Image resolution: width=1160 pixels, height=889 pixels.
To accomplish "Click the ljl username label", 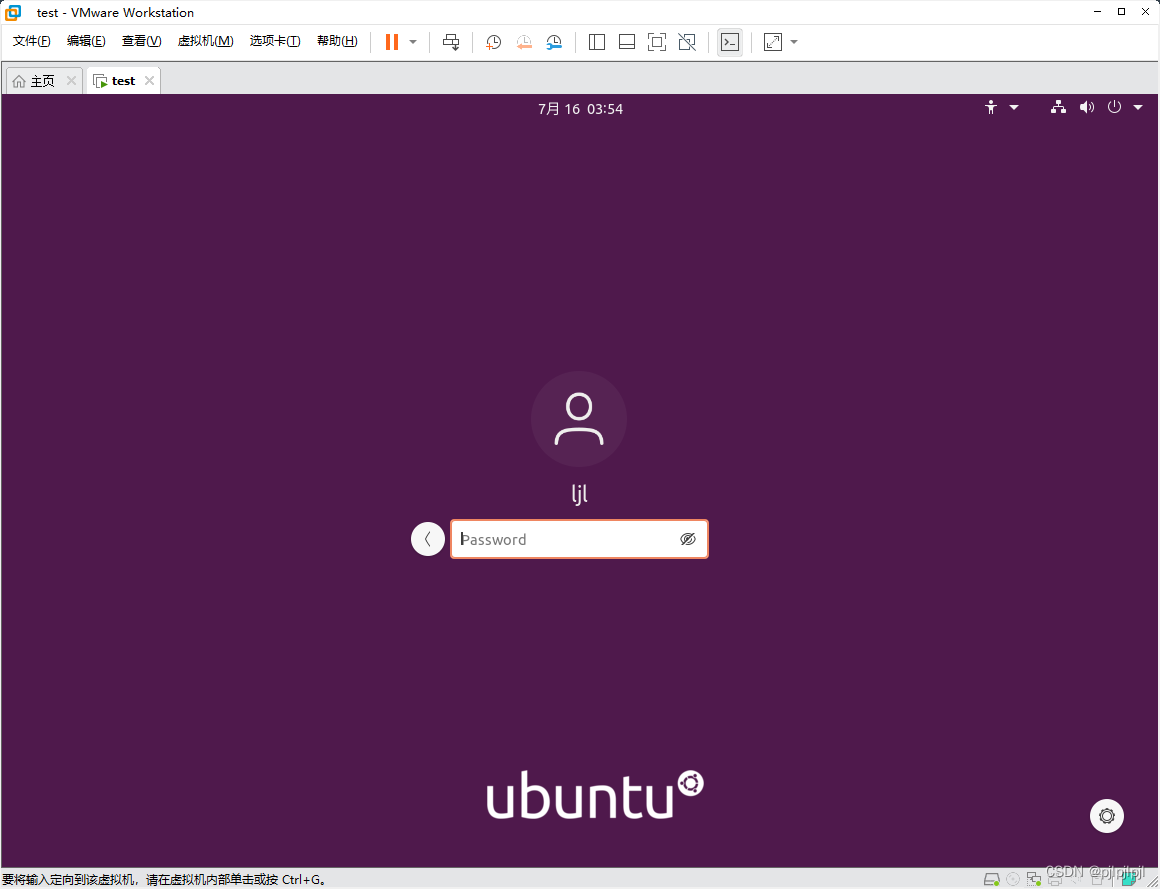I will [579, 494].
